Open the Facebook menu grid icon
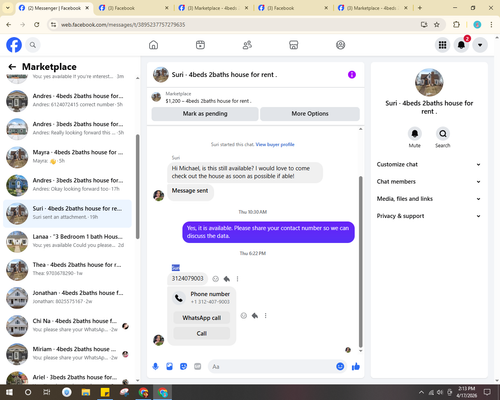The image size is (500, 400). [442, 45]
